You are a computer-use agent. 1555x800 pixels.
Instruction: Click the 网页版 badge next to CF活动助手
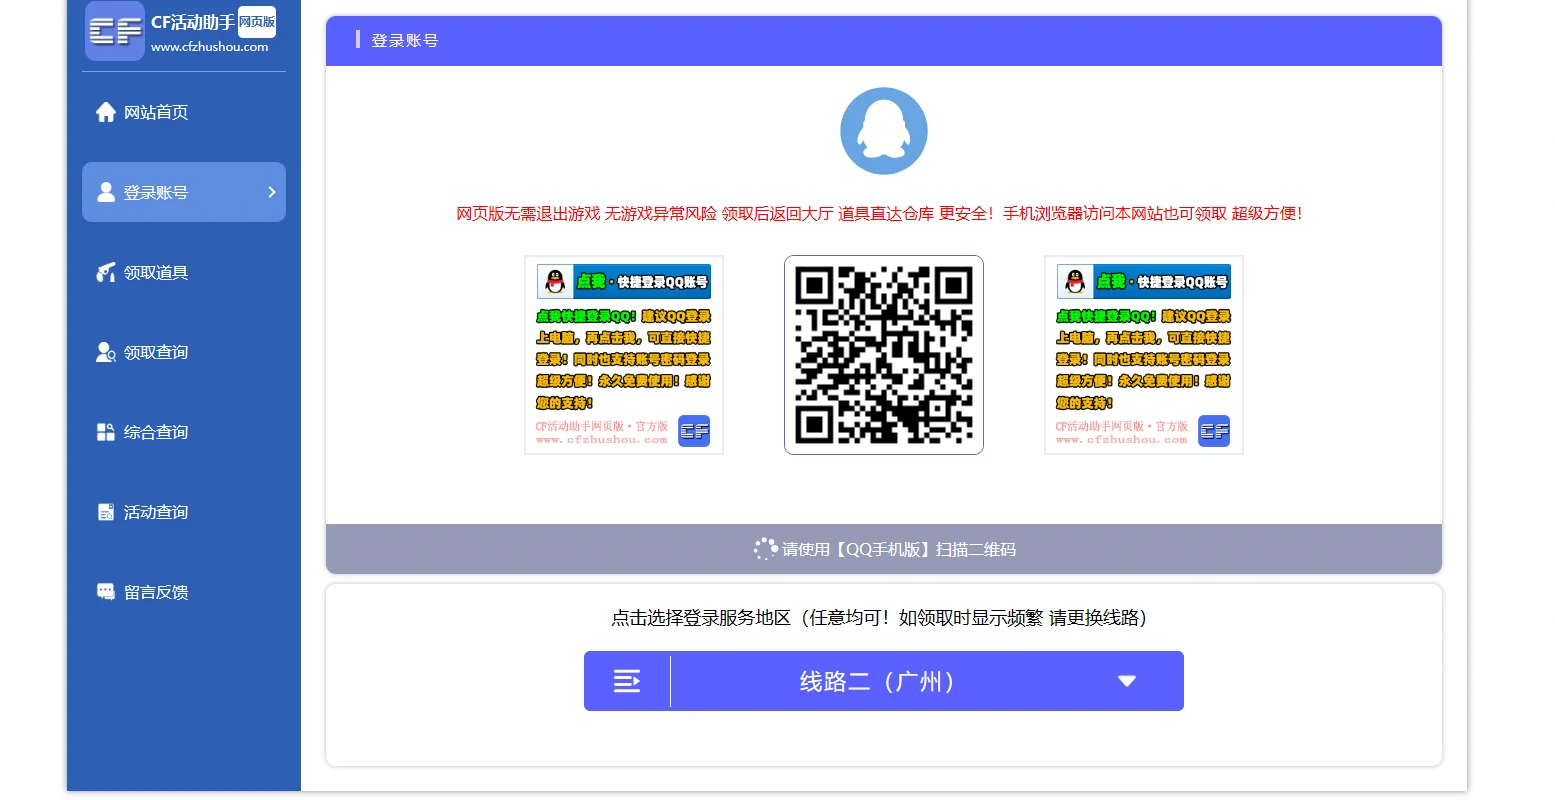coord(257,22)
